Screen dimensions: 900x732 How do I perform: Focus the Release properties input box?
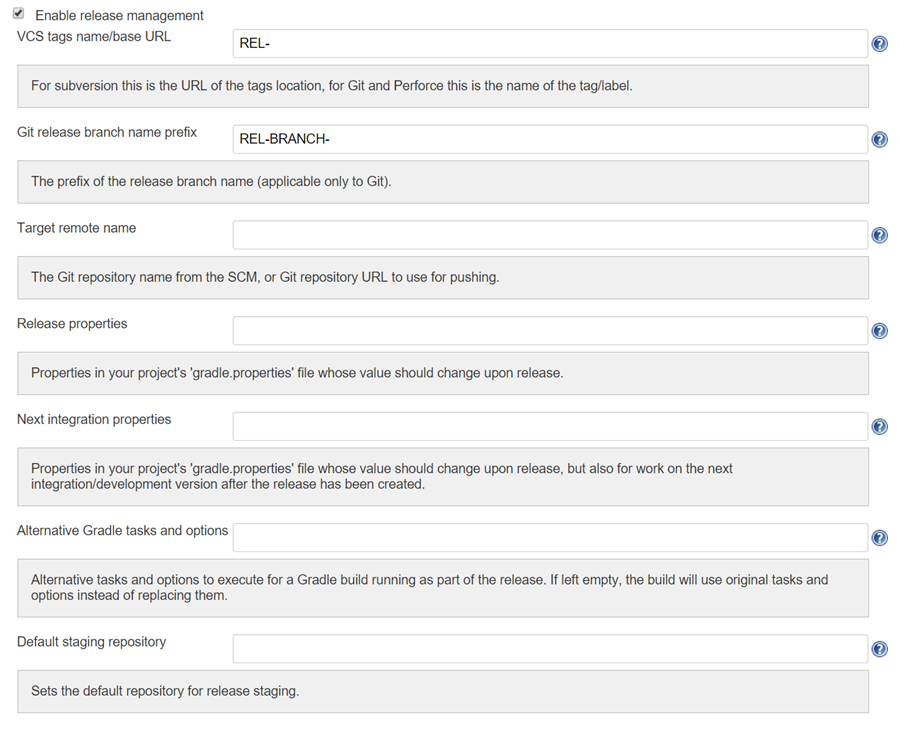(550, 330)
